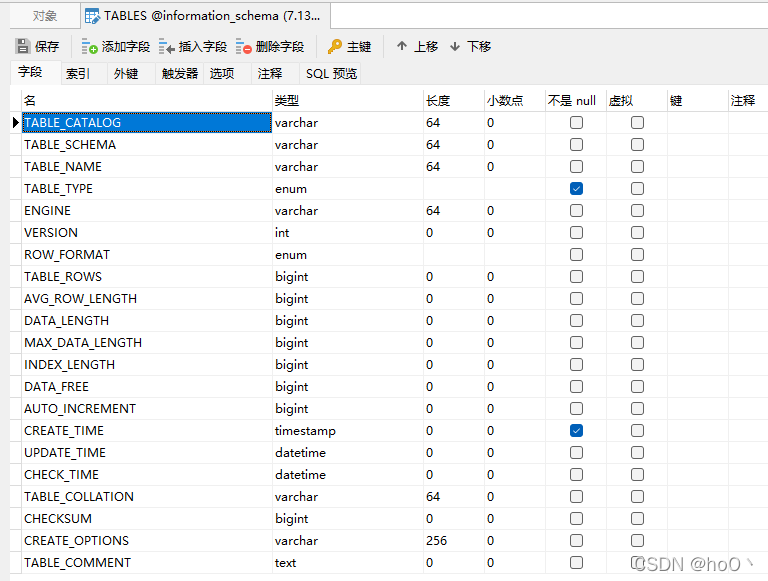The width and height of the screenshot is (768, 581).
Task: Enable Not null for TABLE_COMMENT
Action: click(576, 562)
